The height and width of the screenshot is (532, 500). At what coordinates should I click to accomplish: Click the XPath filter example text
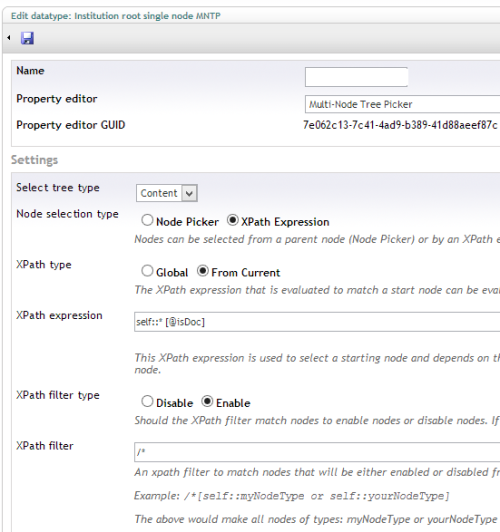(292, 496)
